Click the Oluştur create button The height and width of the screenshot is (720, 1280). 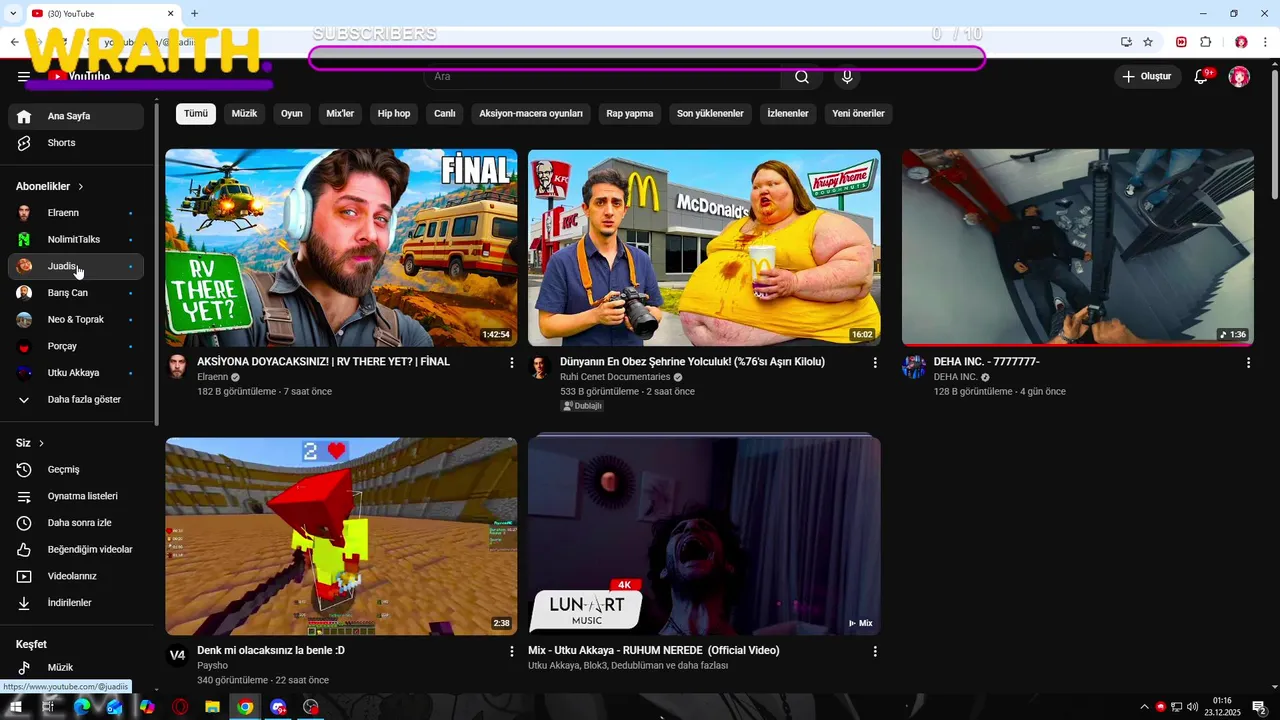pos(1148,76)
